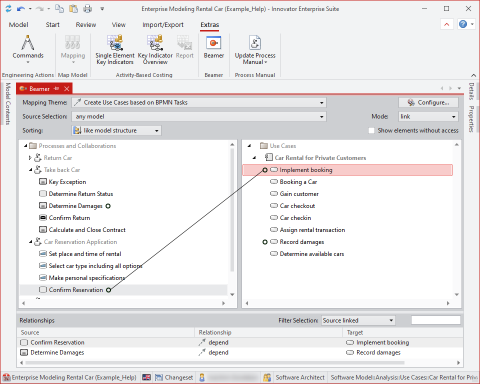480x384 pixels.
Task: Expand the Return Car tree node
Action: pyautogui.click(x=30, y=158)
